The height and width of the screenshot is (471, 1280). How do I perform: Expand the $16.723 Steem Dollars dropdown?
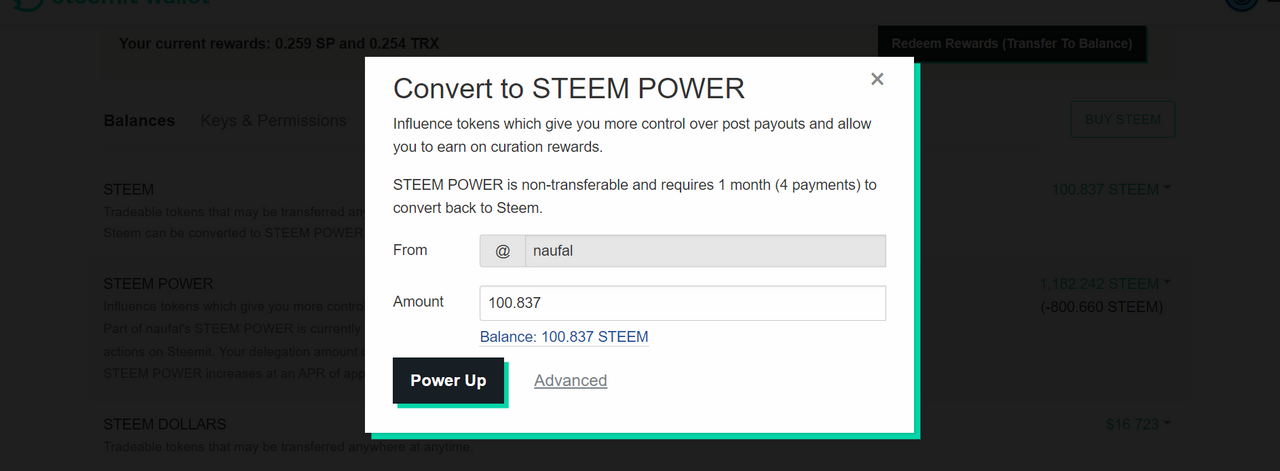point(1138,424)
